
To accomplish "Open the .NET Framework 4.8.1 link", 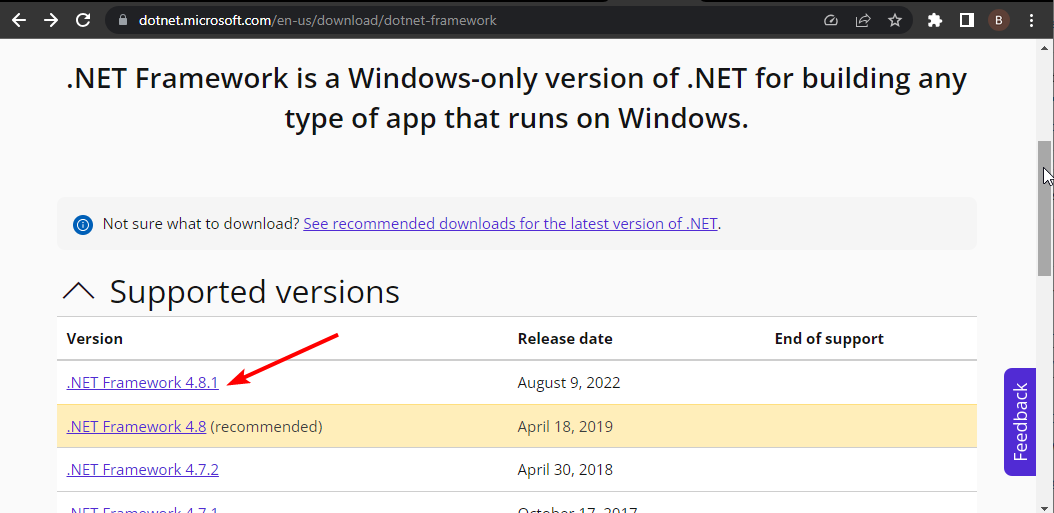I will (143, 383).
